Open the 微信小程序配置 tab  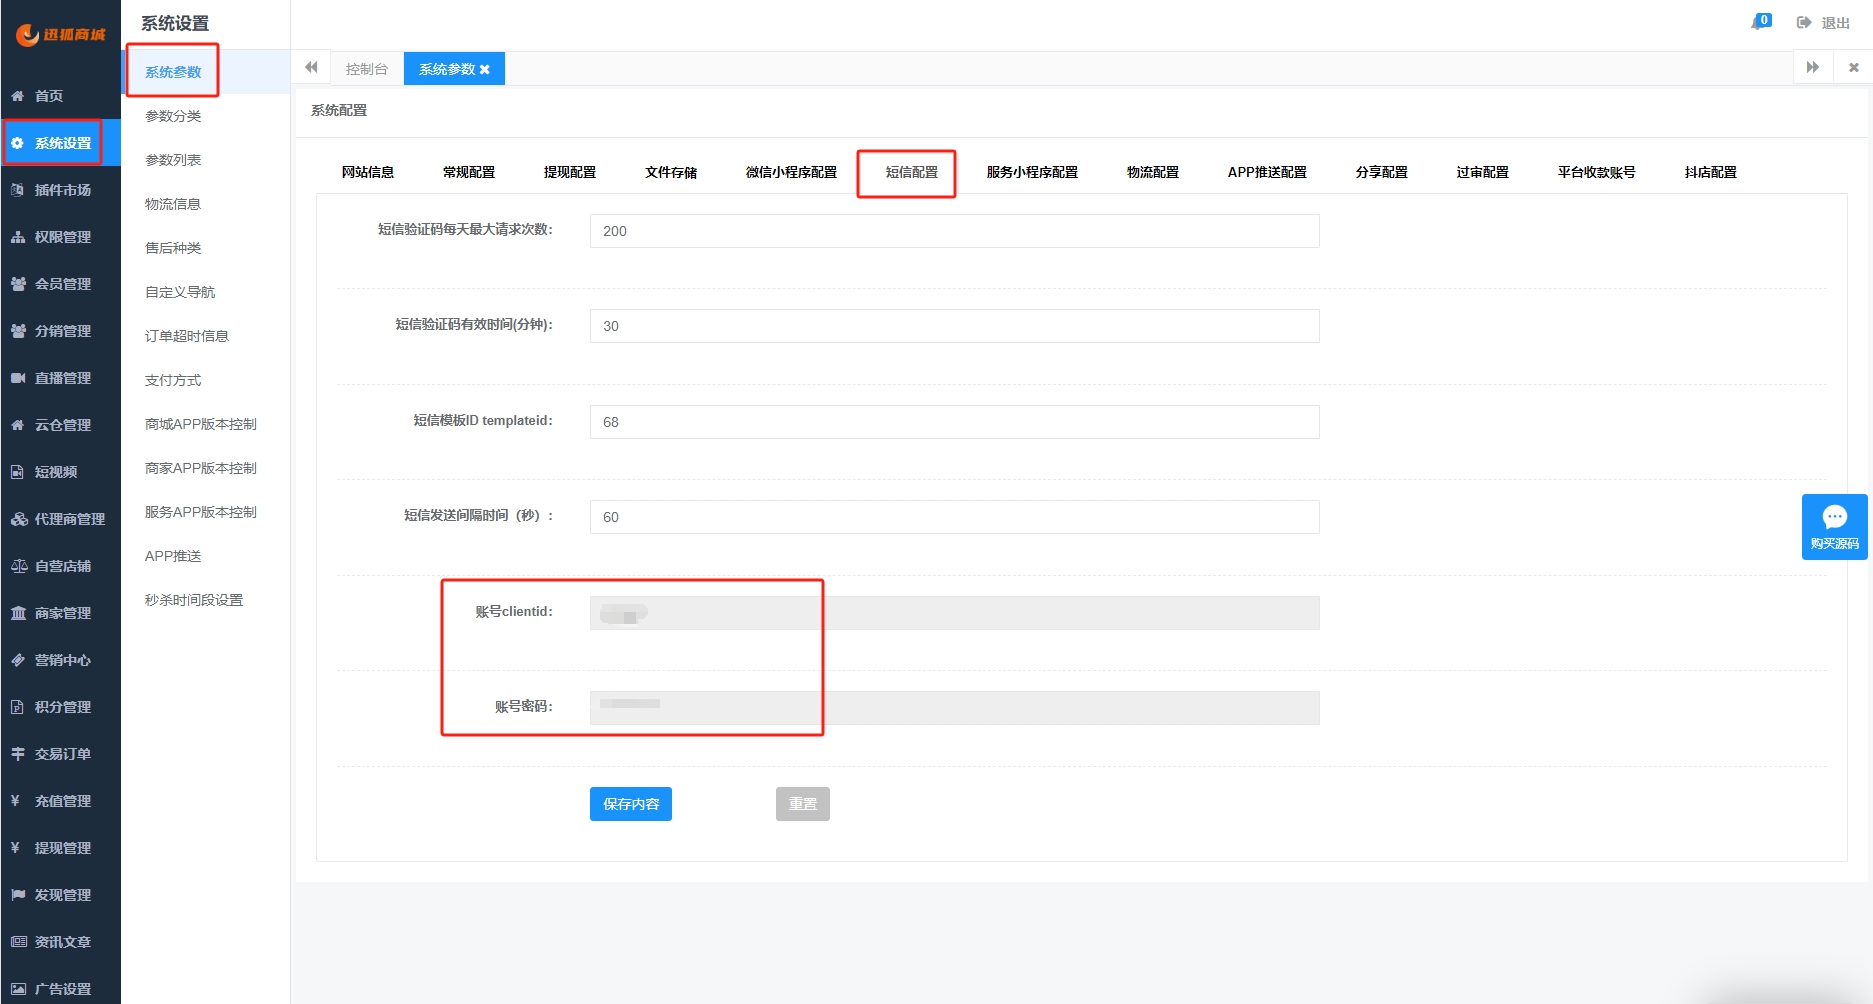click(791, 172)
